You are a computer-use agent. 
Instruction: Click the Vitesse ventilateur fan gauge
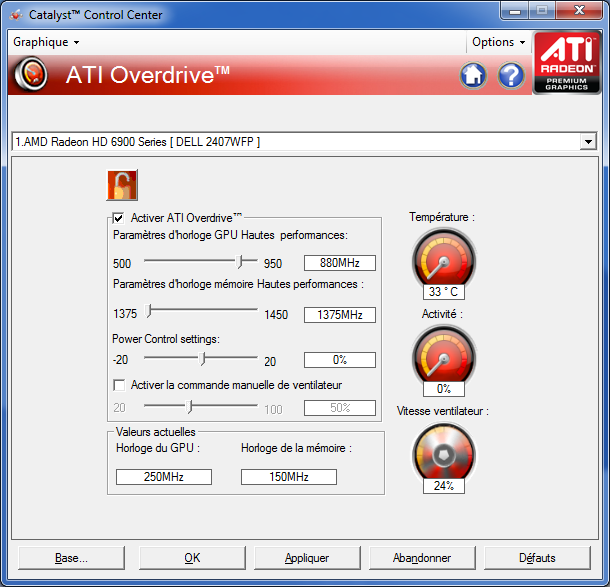(x=442, y=451)
